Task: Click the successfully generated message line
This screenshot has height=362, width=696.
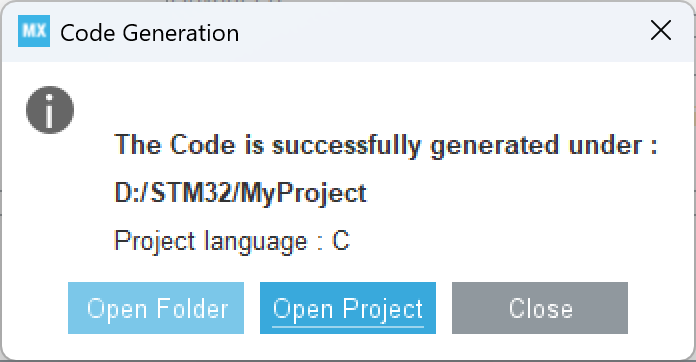Action: tap(386, 145)
